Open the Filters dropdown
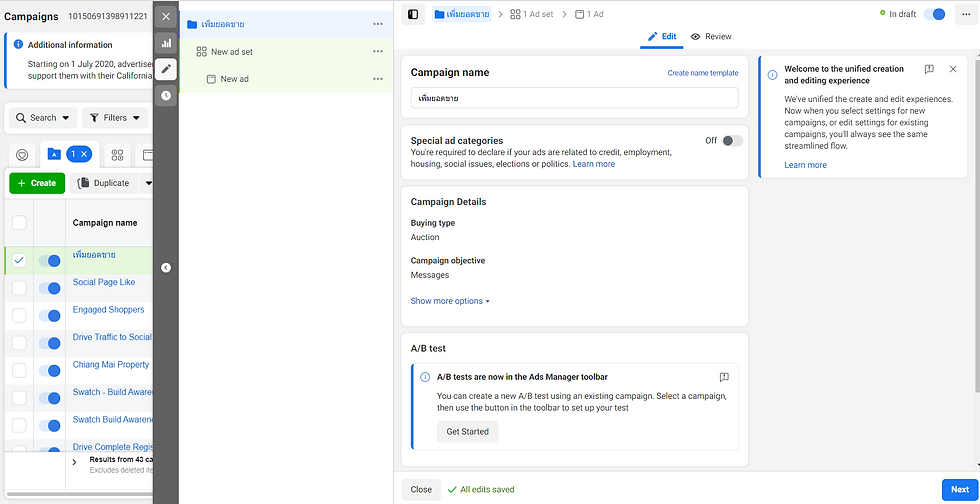980x504 pixels. 115,118
